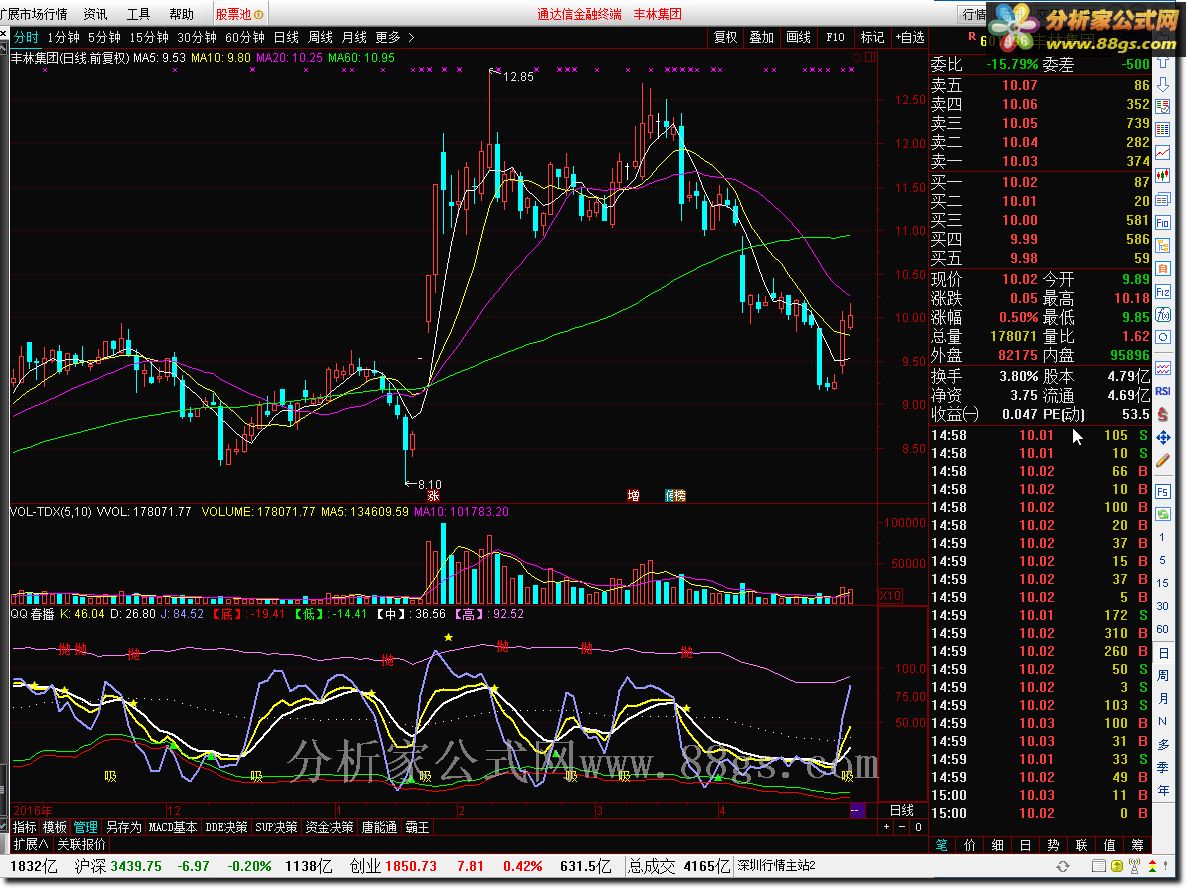The height and width of the screenshot is (889, 1188).
Task: Click the status bar traffic light icon
Action: (1152, 866)
